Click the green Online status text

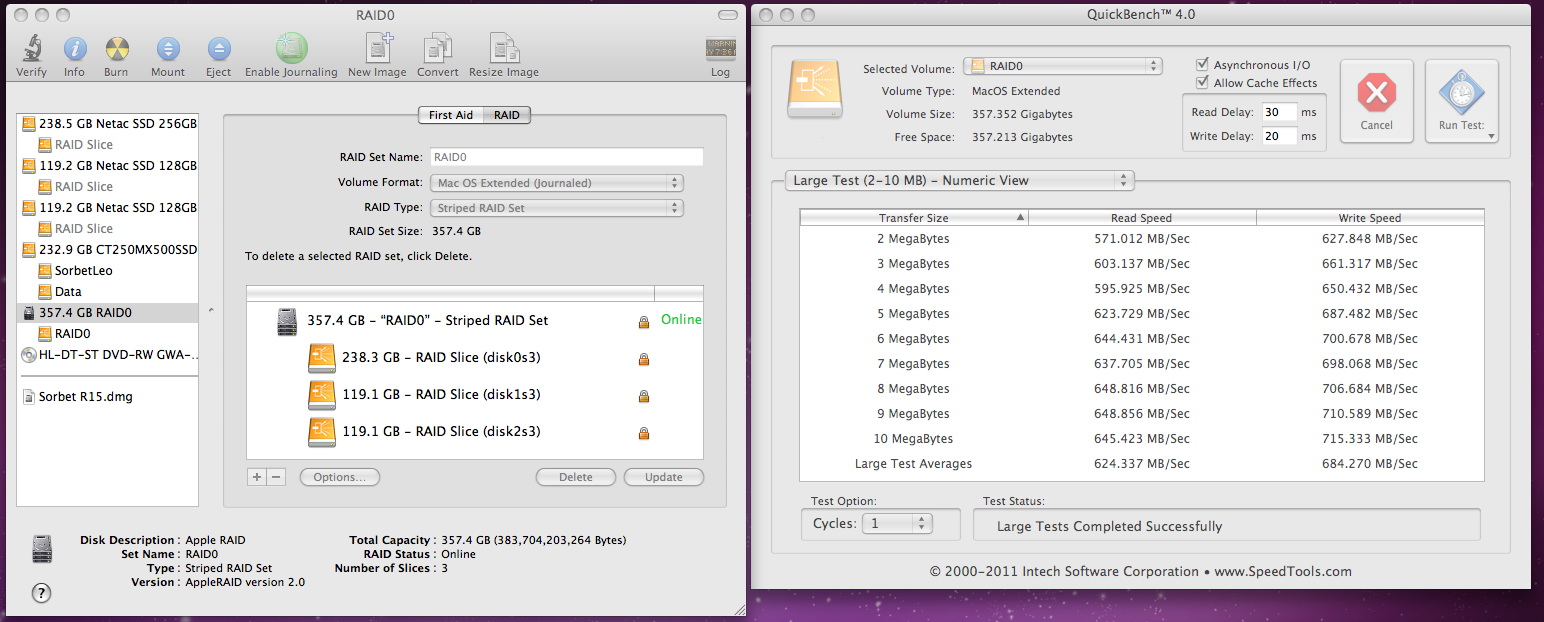pos(681,320)
